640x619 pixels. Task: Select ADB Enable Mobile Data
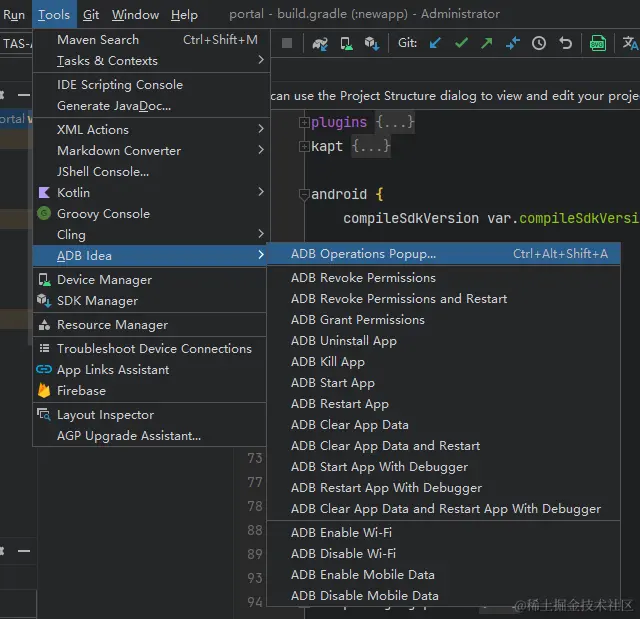444,575
